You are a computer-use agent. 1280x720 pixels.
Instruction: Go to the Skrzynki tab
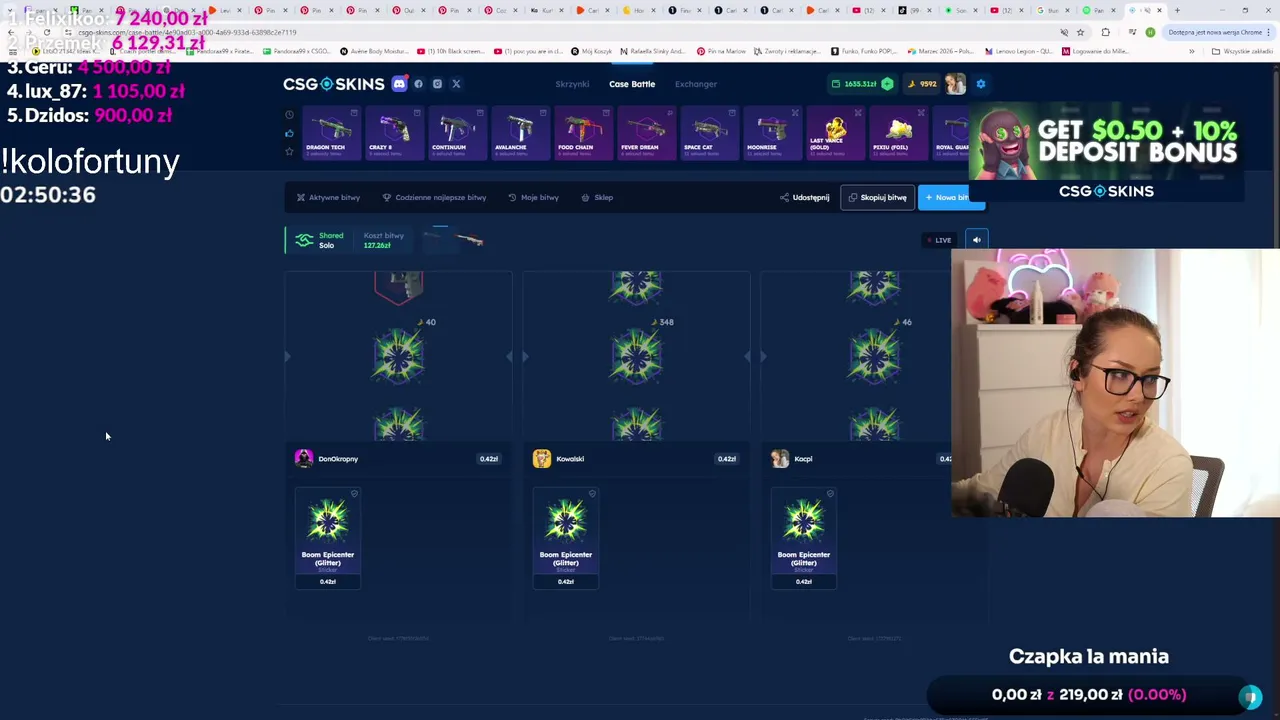tap(573, 84)
